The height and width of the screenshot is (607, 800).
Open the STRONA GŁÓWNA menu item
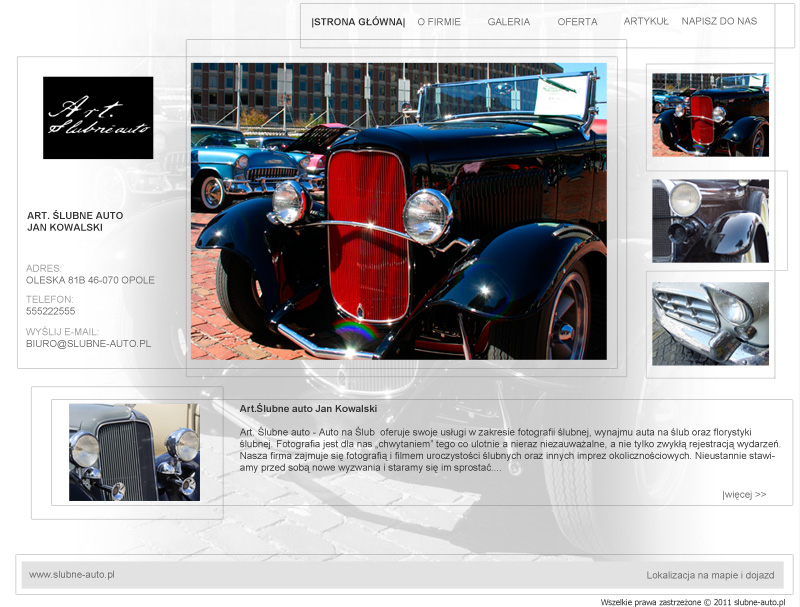click(358, 22)
